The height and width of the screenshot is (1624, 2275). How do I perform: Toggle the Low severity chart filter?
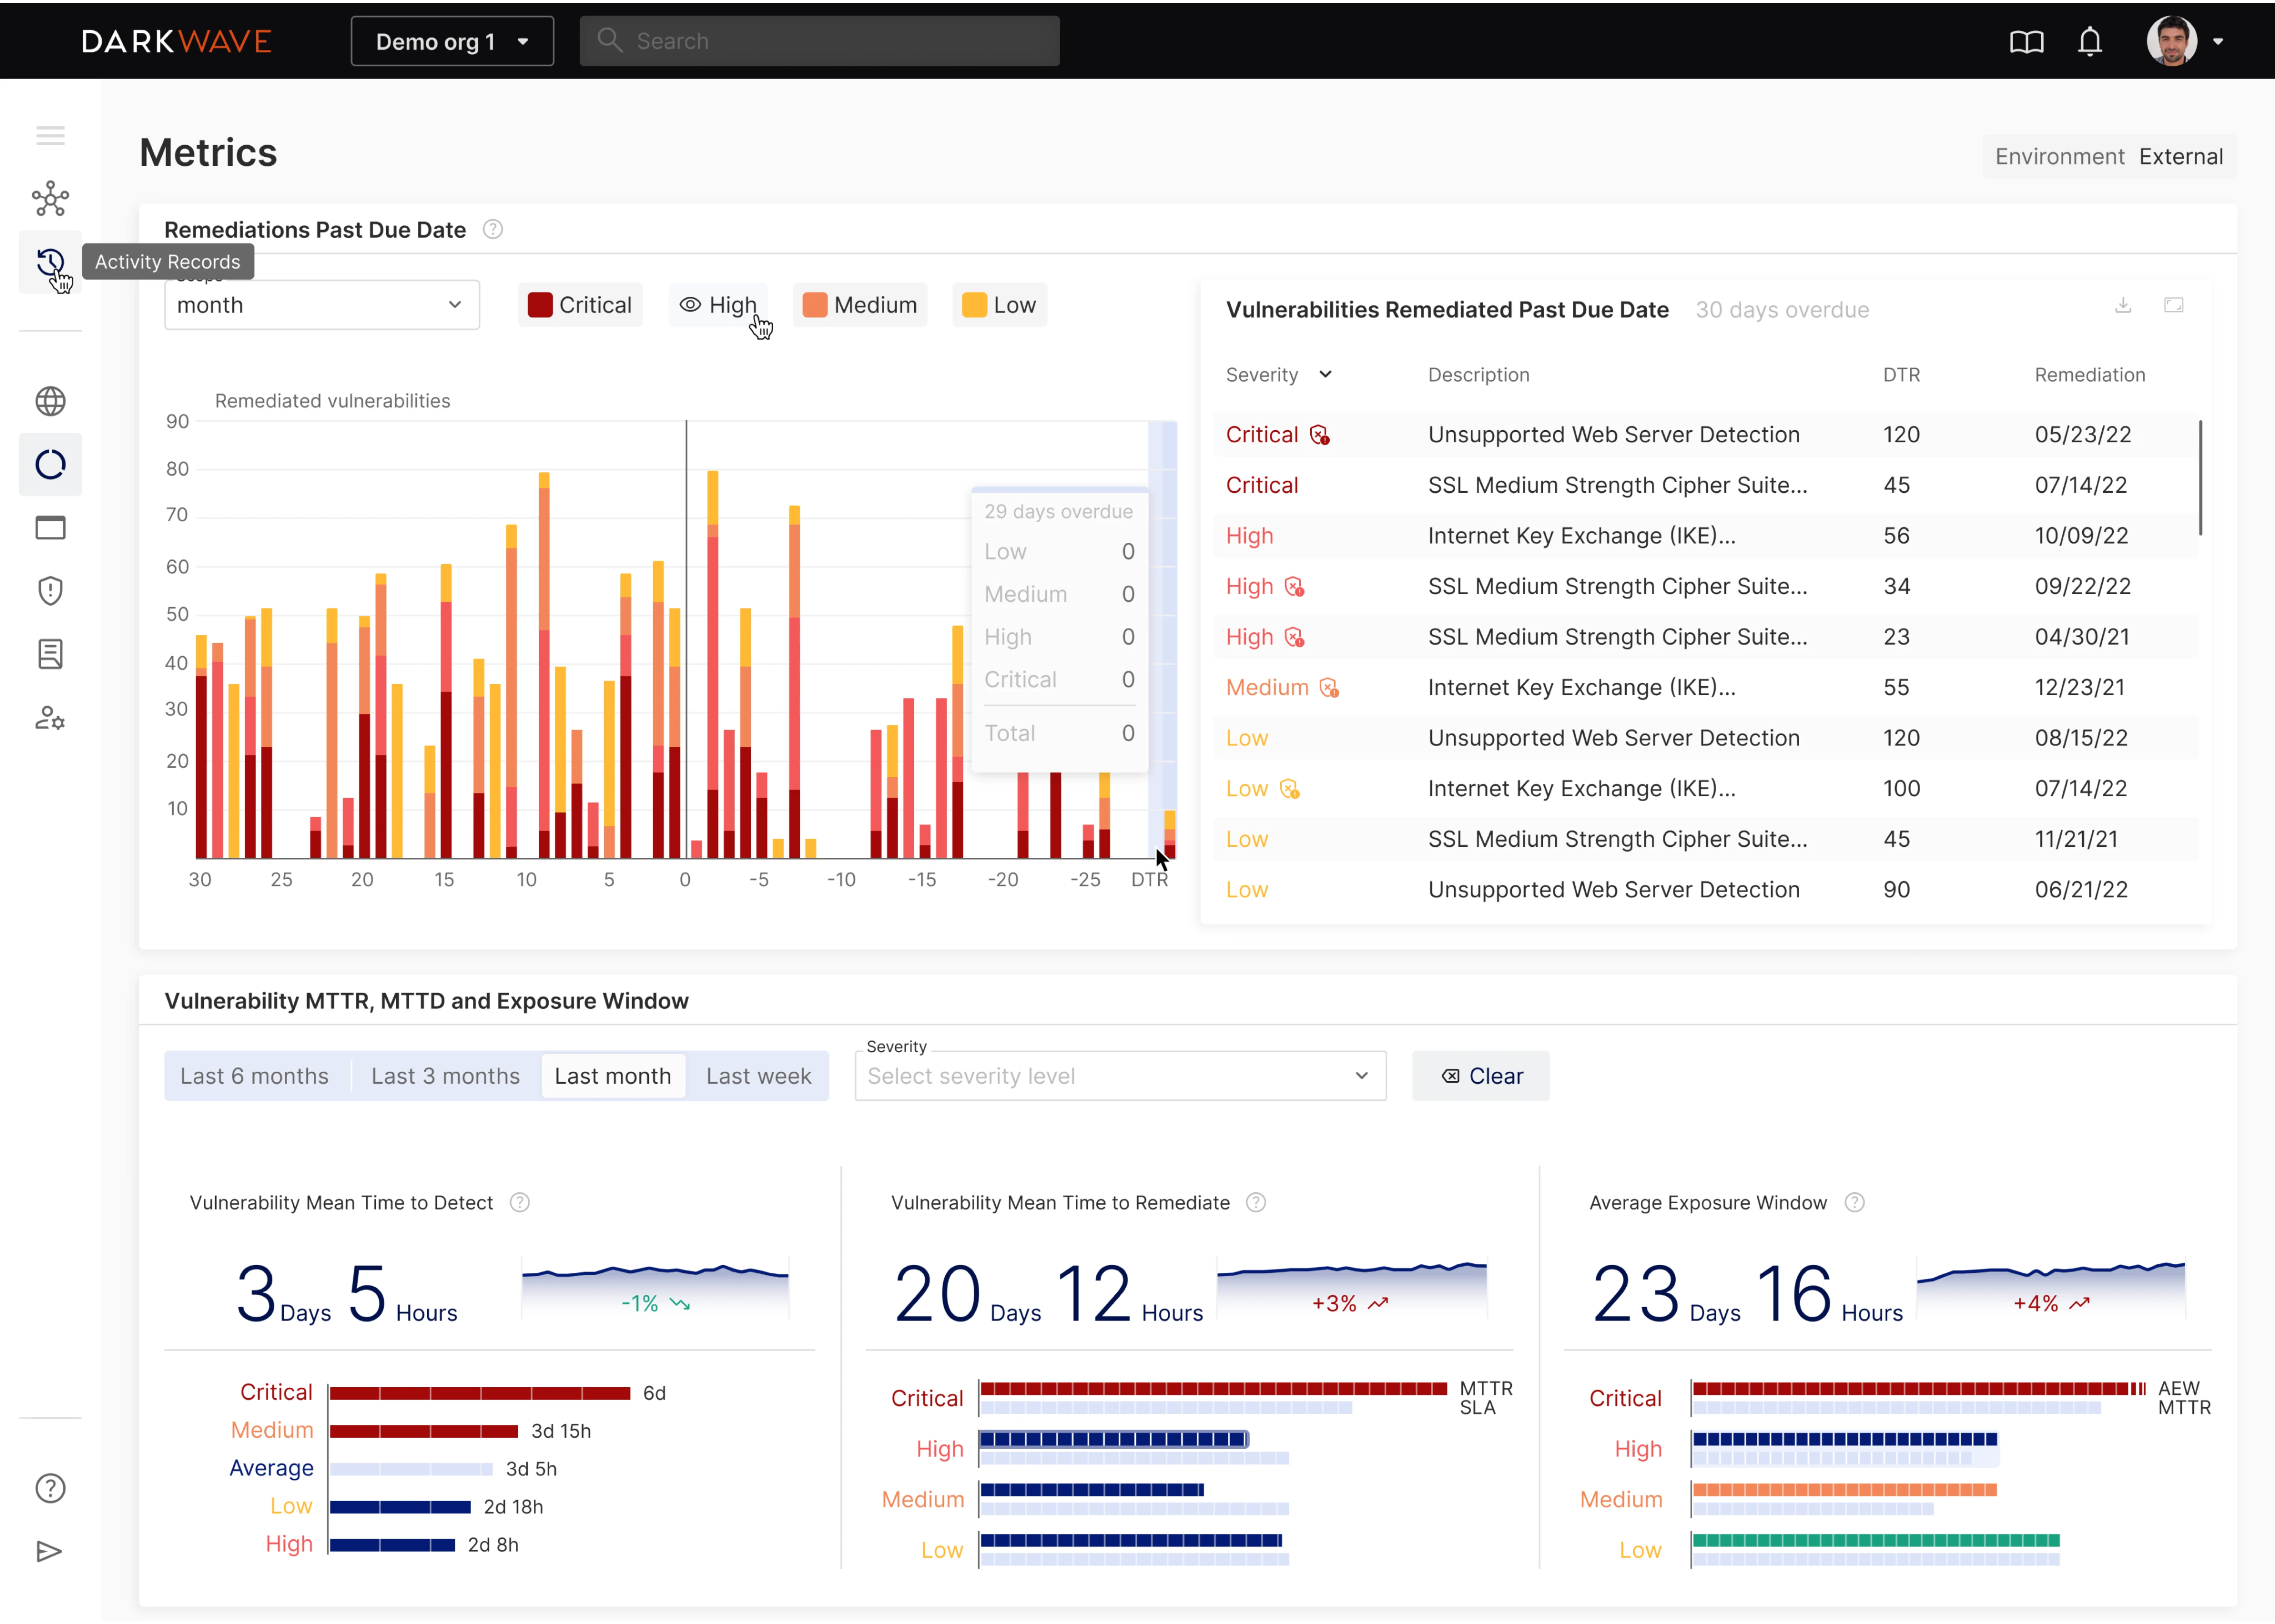pos(999,305)
